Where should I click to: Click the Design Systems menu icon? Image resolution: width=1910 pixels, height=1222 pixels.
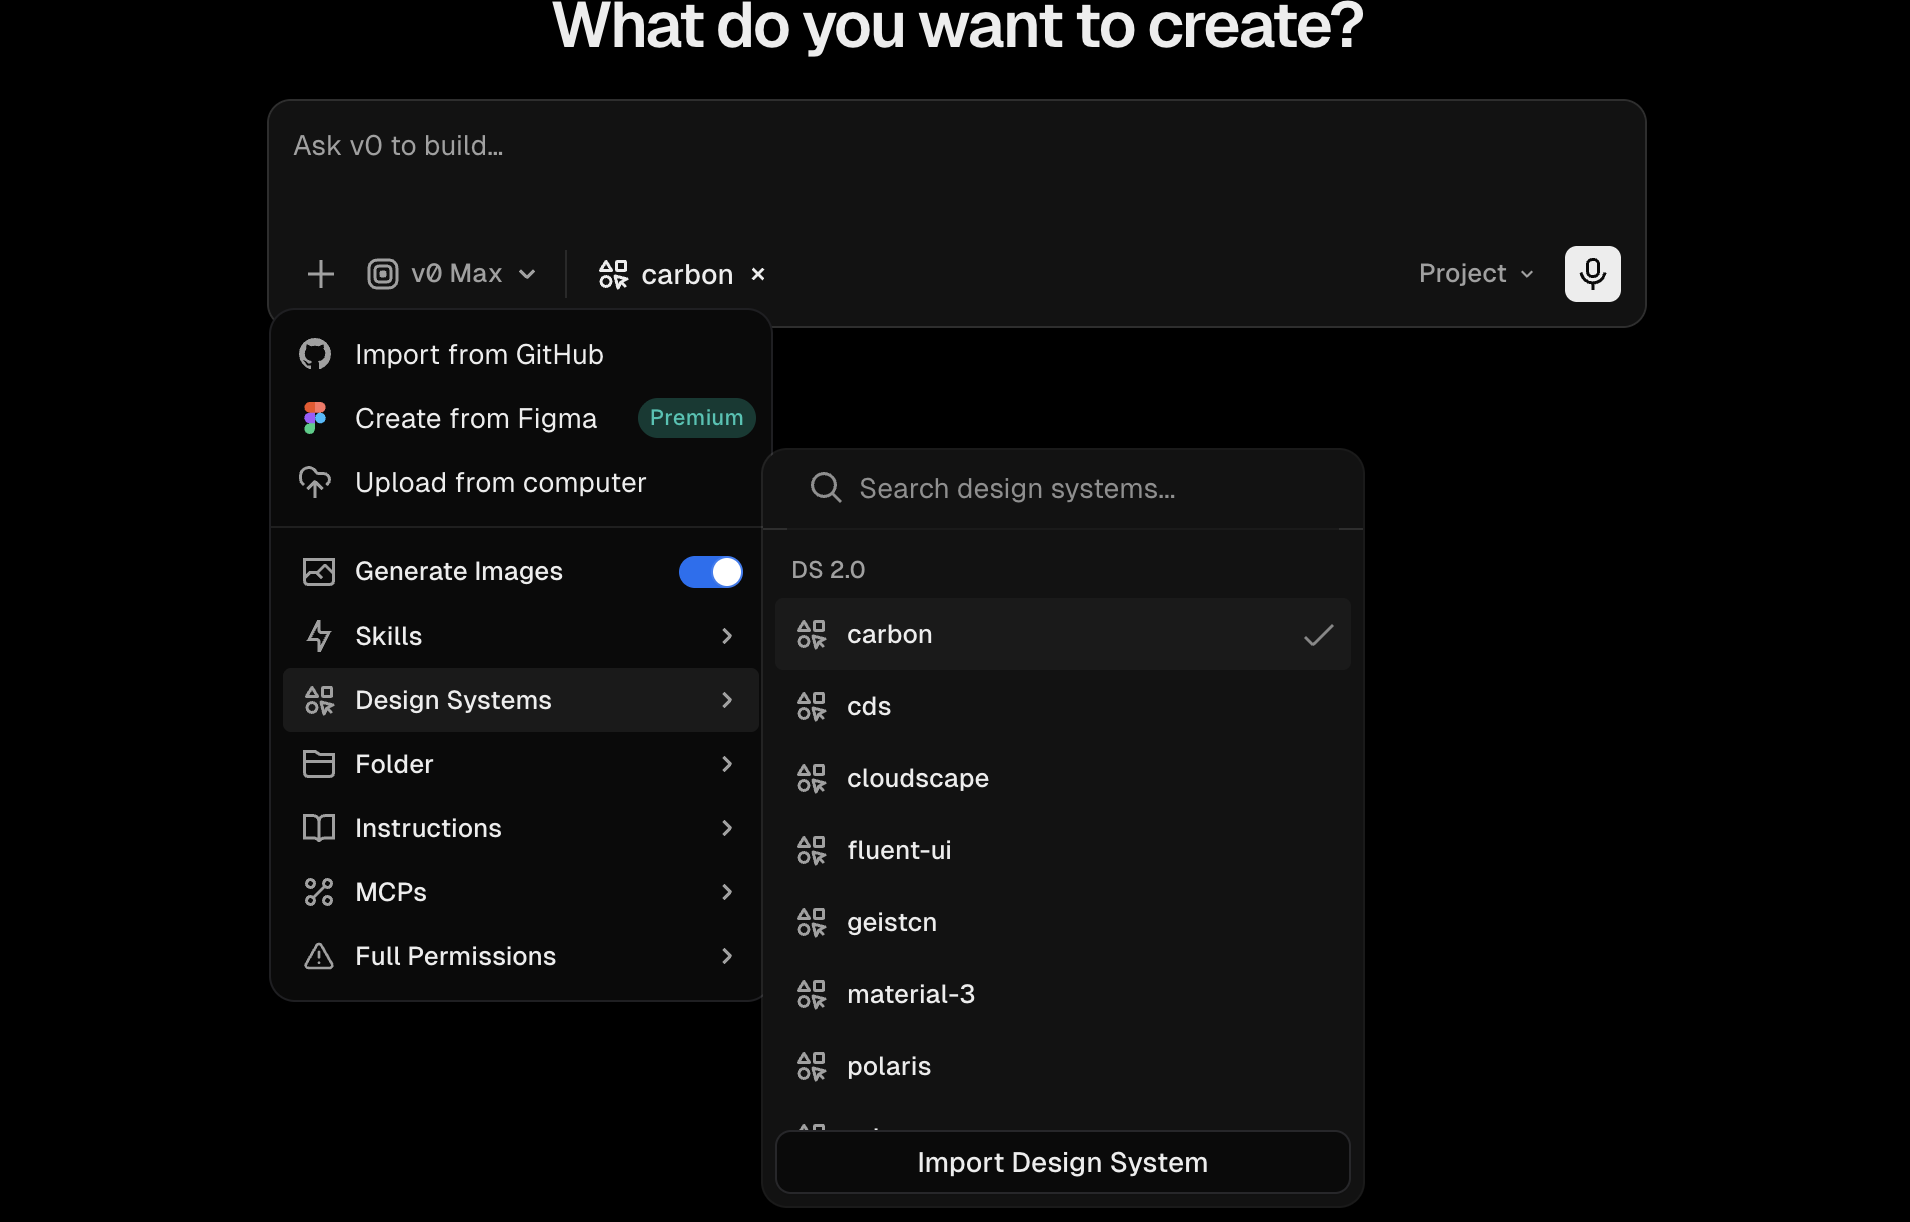point(319,700)
